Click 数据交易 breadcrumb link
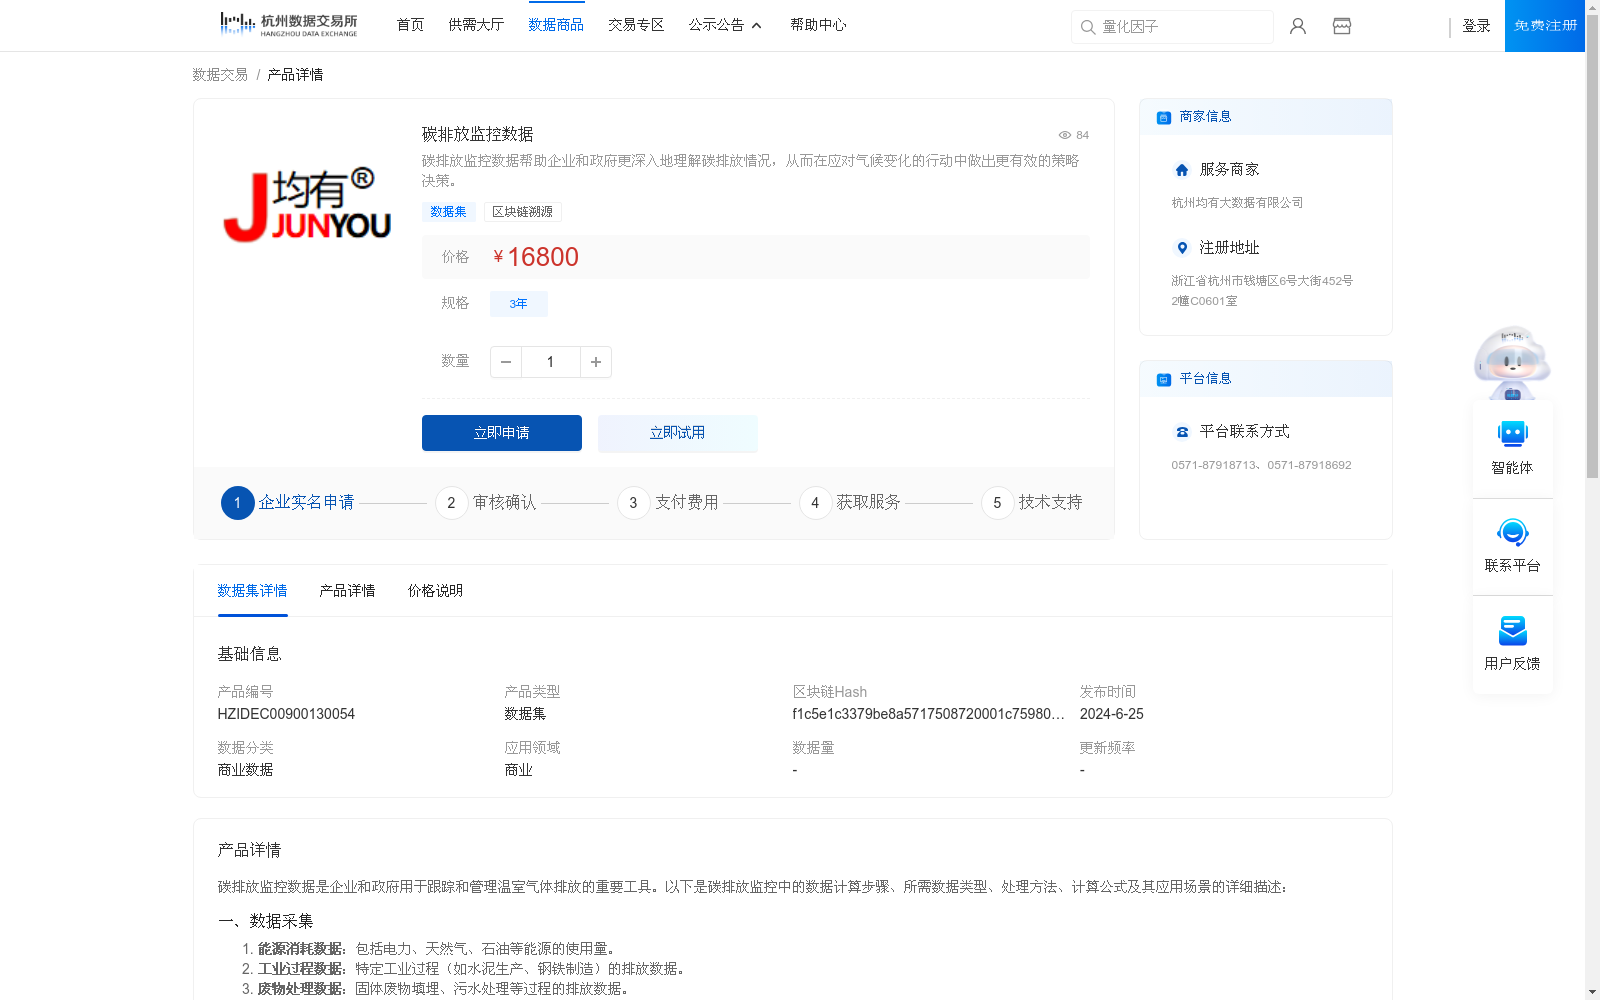The height and width of the screenshot is (1000, 1600). point(220,75)
